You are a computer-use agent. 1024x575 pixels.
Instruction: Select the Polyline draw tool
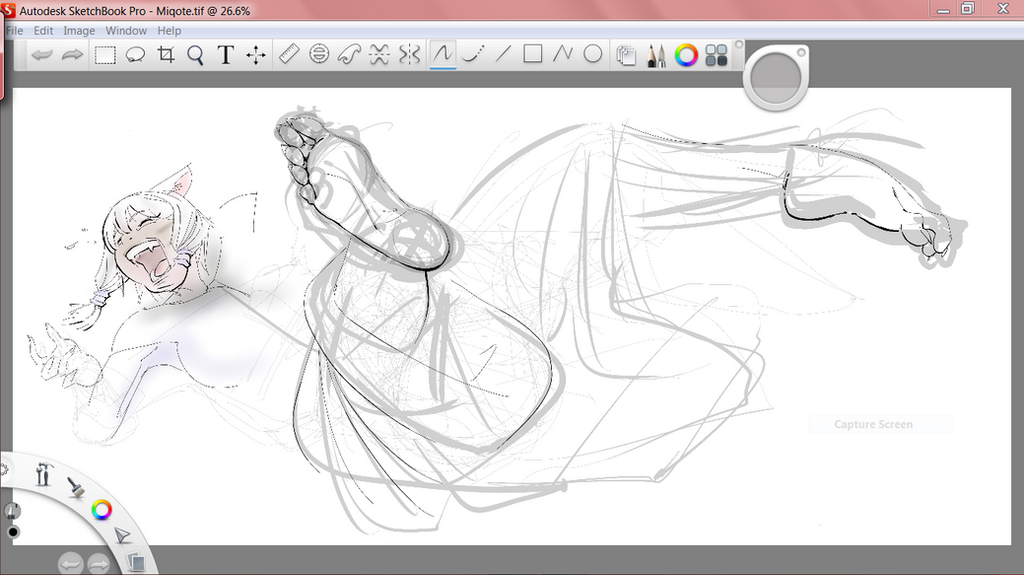[562, 54]
